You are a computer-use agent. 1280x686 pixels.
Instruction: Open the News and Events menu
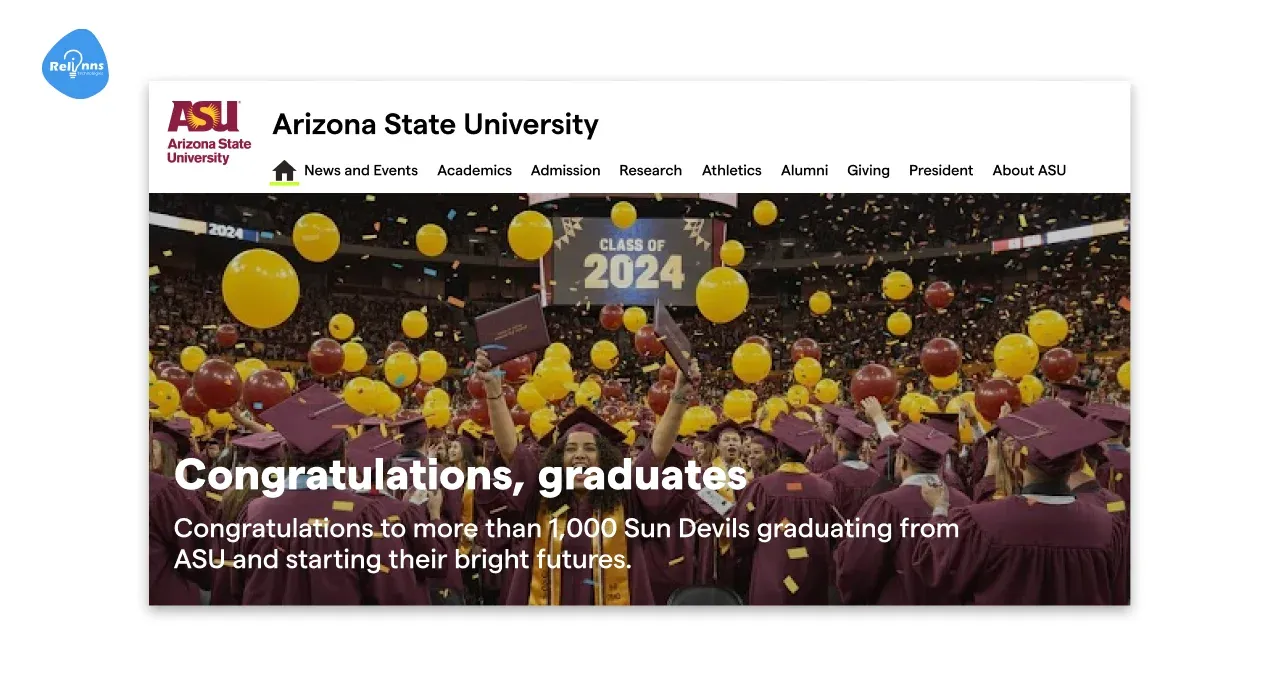[x=361, y=170]
